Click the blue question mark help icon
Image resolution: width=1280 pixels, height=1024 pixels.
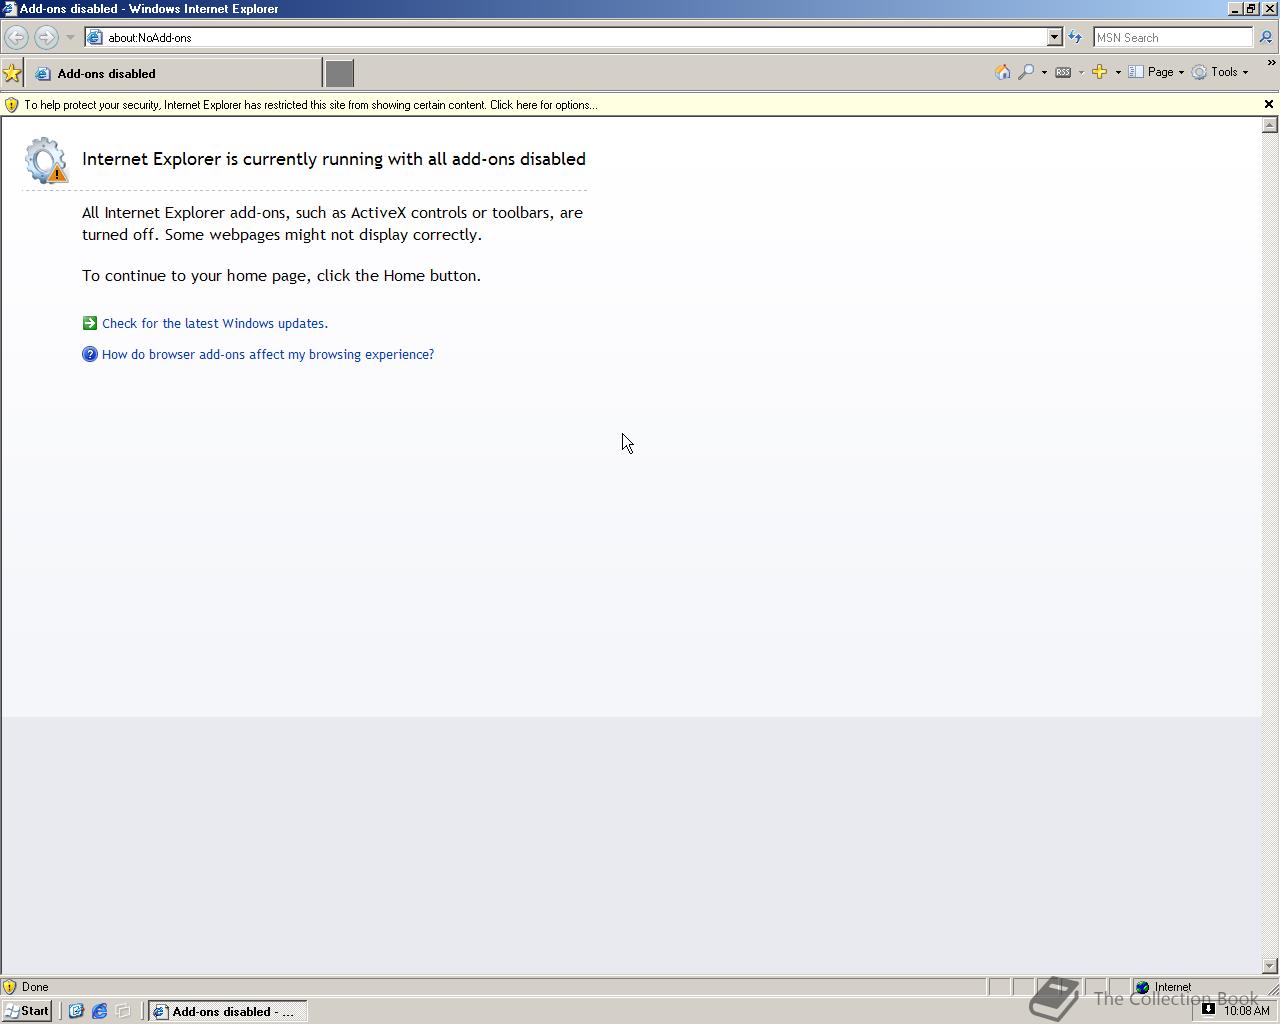click(x=90, y=354)
